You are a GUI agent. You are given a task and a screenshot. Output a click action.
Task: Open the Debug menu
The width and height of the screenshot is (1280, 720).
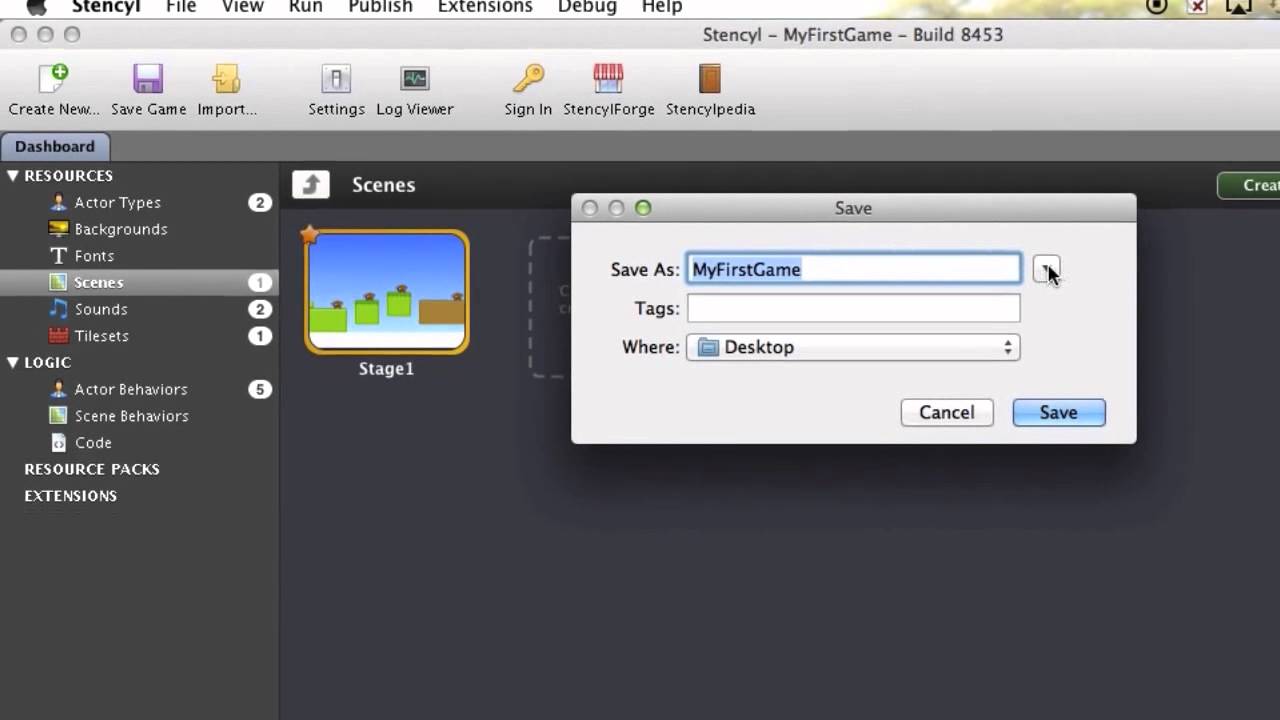click(x=587, y=7)
